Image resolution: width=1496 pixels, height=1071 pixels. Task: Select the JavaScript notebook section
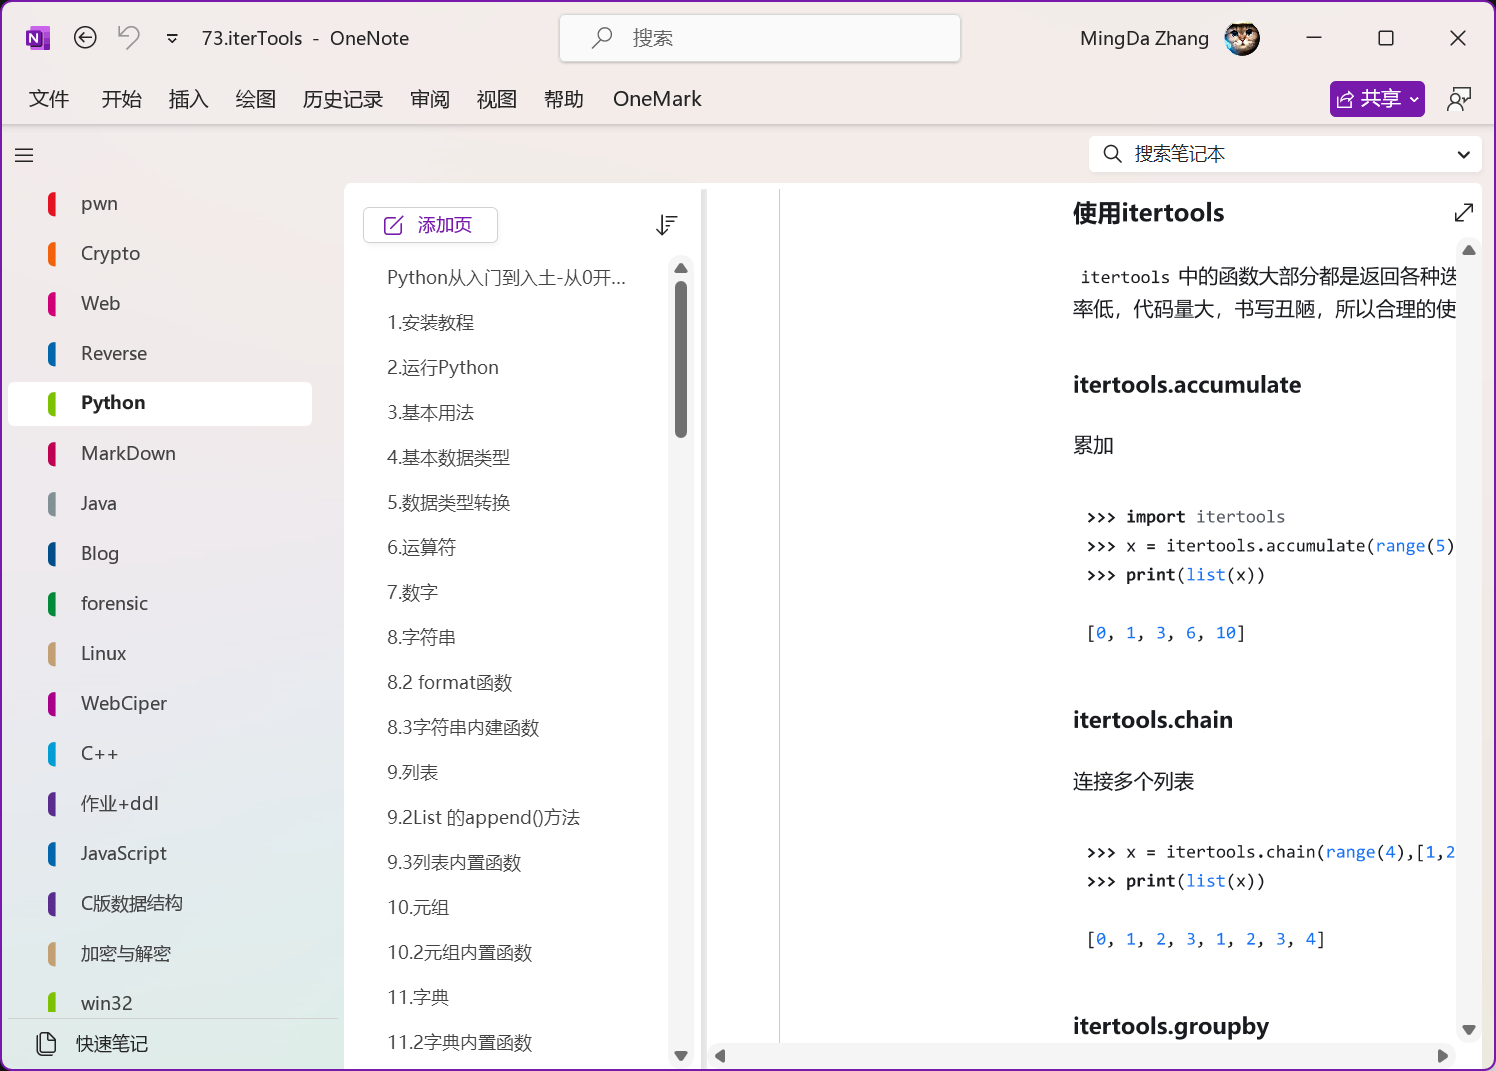123,854
